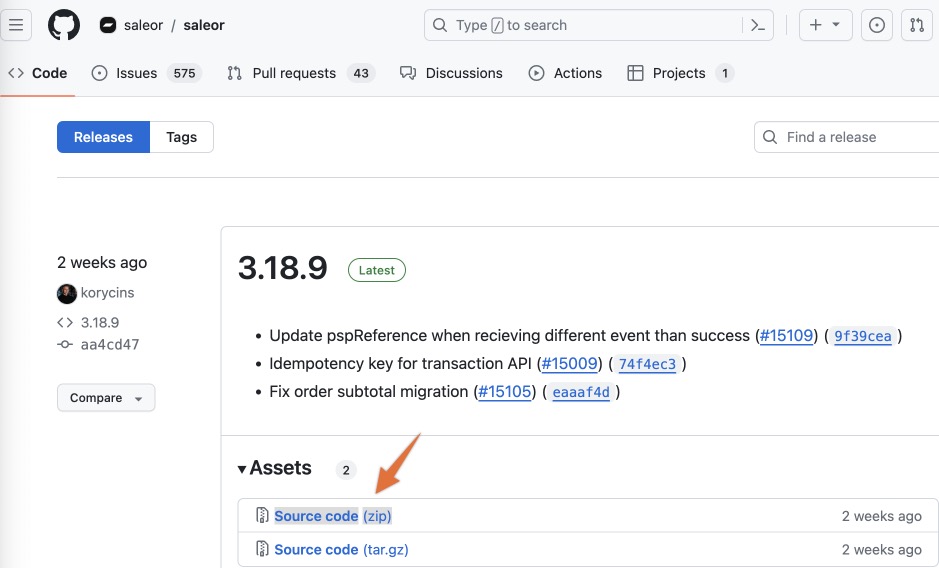This screenshot has width=939, height=568.
Task: Switch to the Discussions tab
Action: [x=451, y=73]
